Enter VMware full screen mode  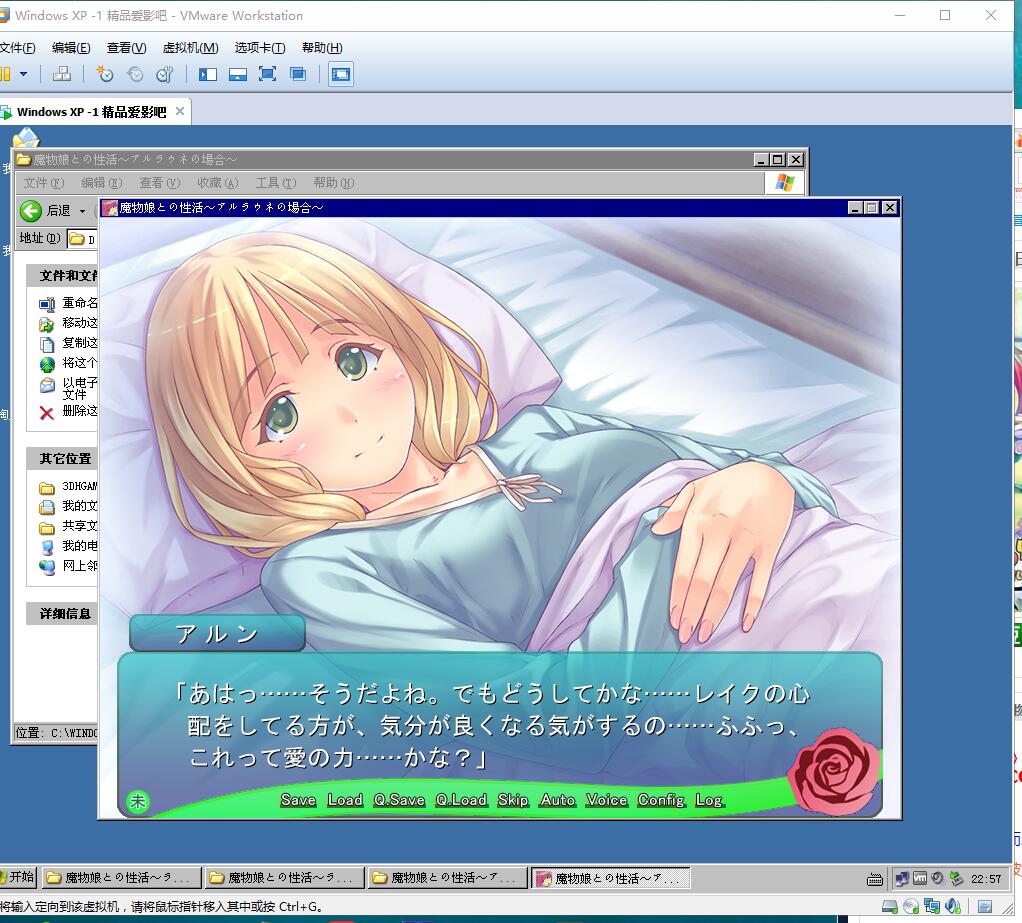pyautogui.click(x=267, y=74)
